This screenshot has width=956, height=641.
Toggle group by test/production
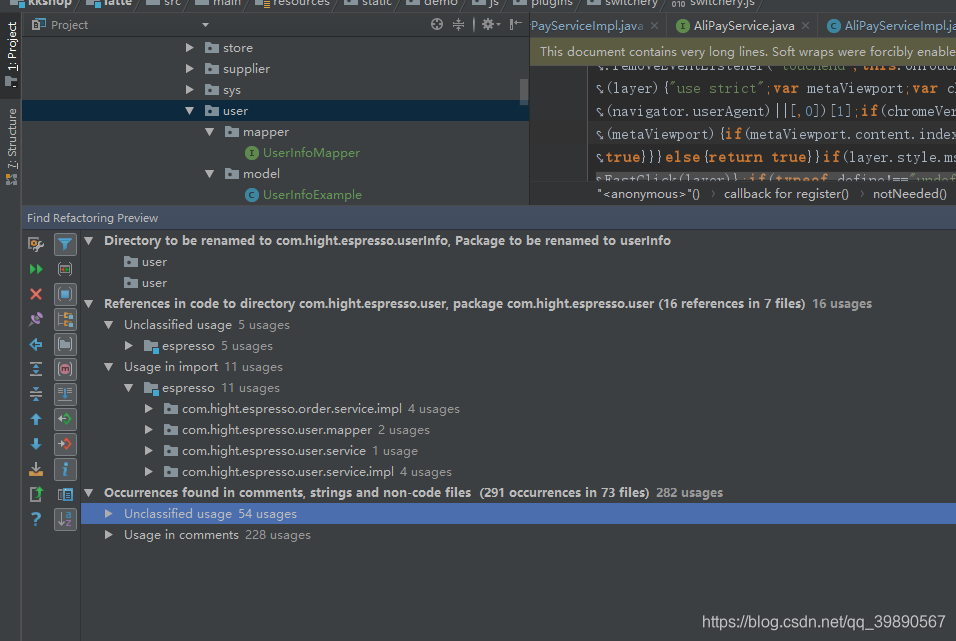[65, 270]
